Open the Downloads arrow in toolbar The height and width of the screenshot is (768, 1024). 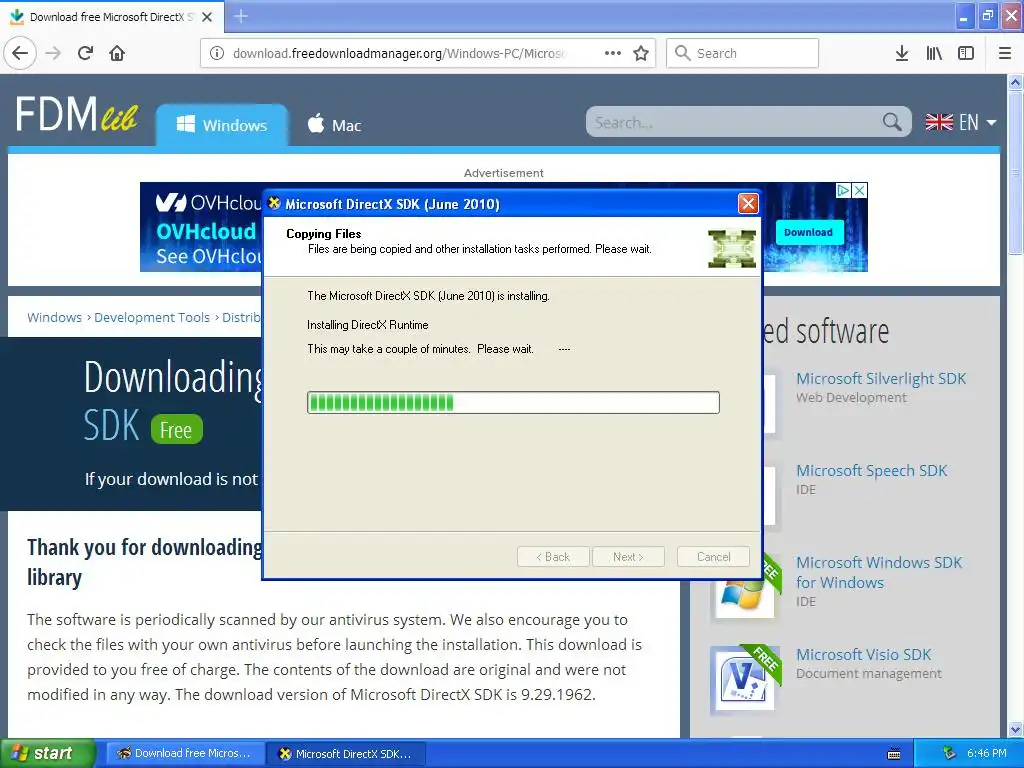(x=902, y=54)
